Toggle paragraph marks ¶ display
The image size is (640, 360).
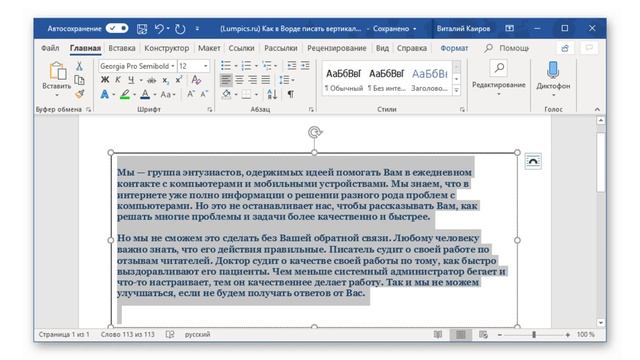click(x=290, y=94)
